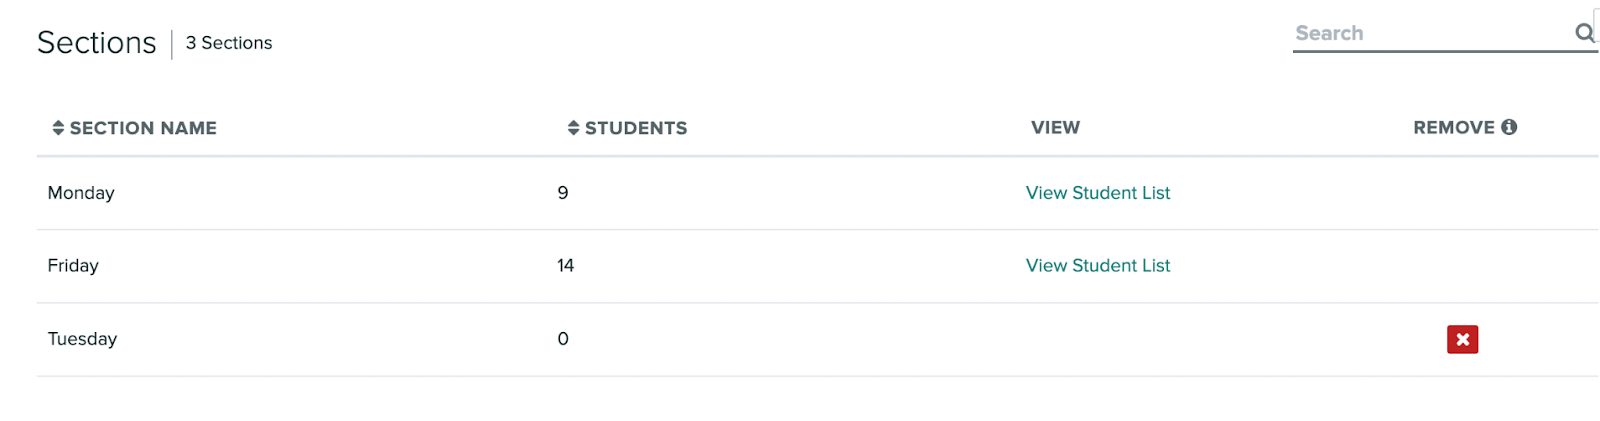This screenshot has height=421, width=1600.
Task: Click the Sections page heading
Action: click(x=97, y=43)
